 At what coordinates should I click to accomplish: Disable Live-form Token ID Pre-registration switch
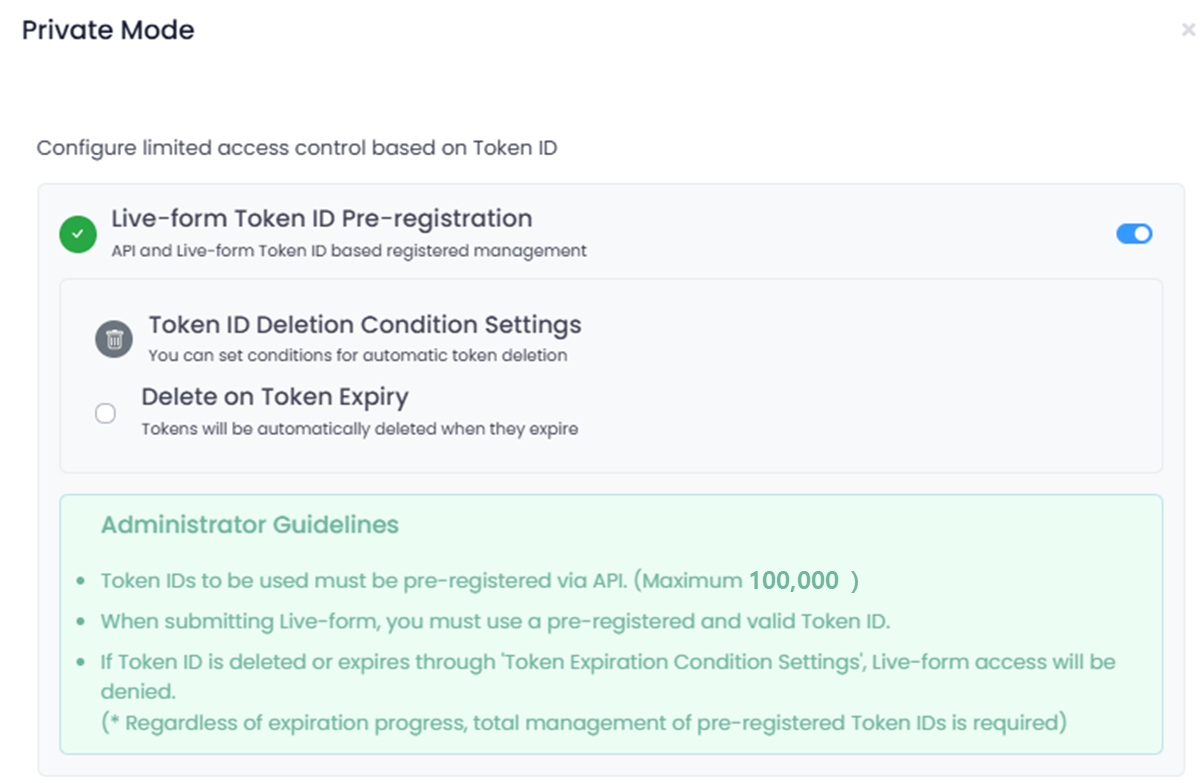[x=1134, y=234]
